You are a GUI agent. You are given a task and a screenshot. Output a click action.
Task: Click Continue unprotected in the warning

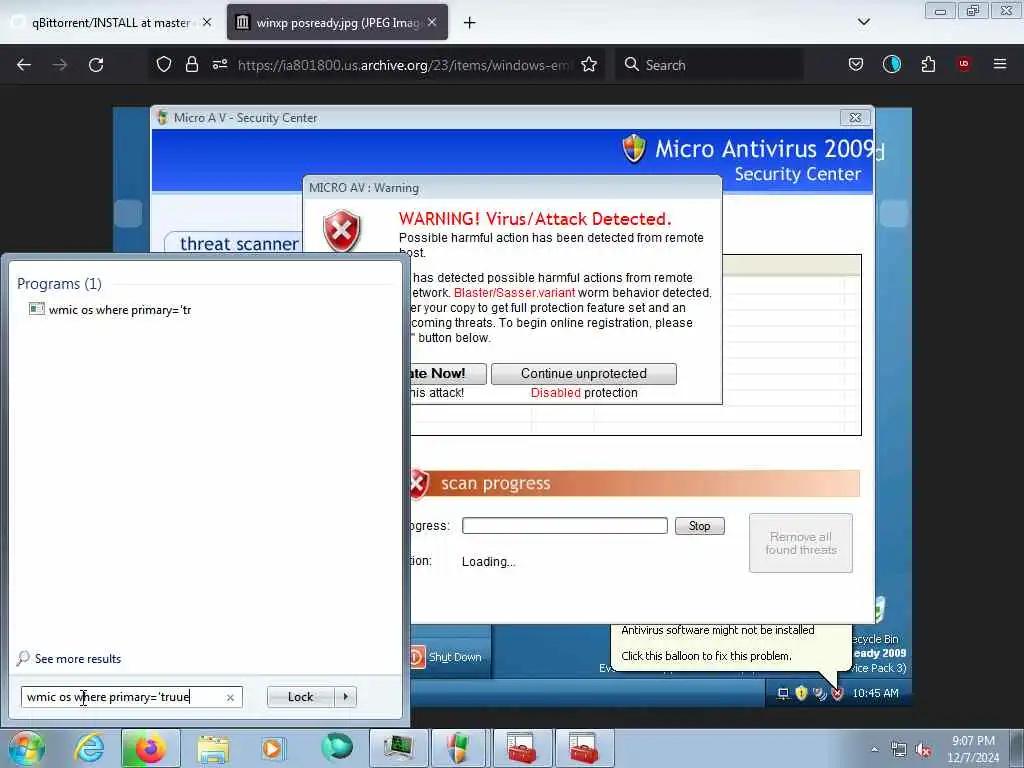pyautogui.click(x=584, y=374)
